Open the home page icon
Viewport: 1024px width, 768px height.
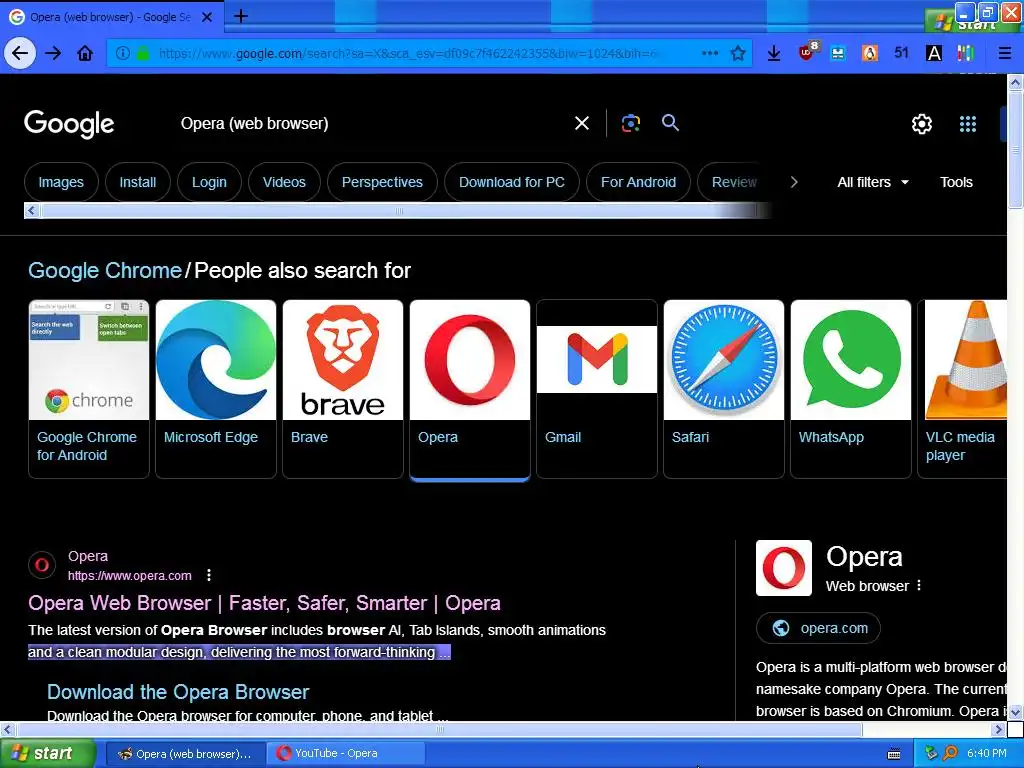point(85,53)
